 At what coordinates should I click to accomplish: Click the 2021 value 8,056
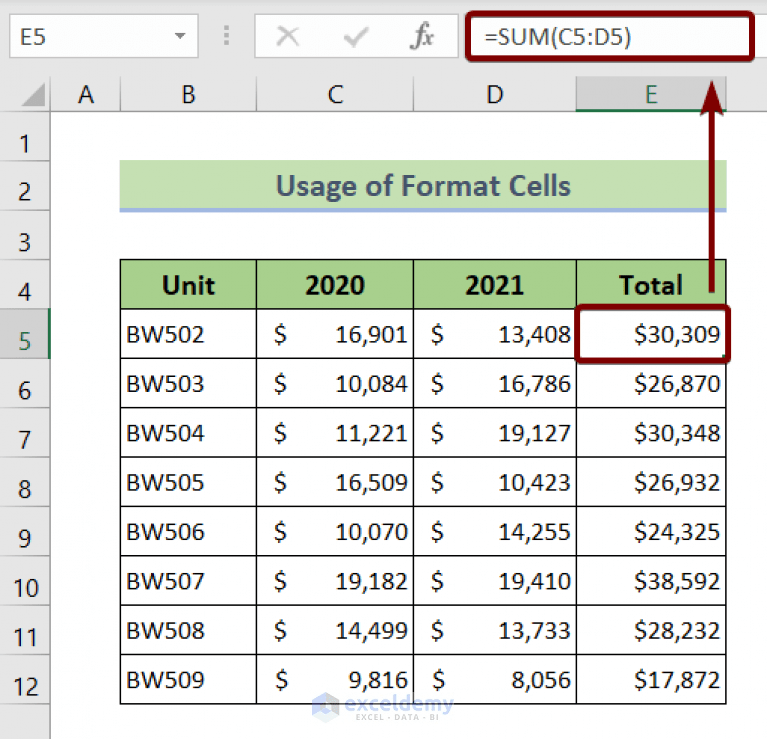pyautogui.click(x=495, y=680)
